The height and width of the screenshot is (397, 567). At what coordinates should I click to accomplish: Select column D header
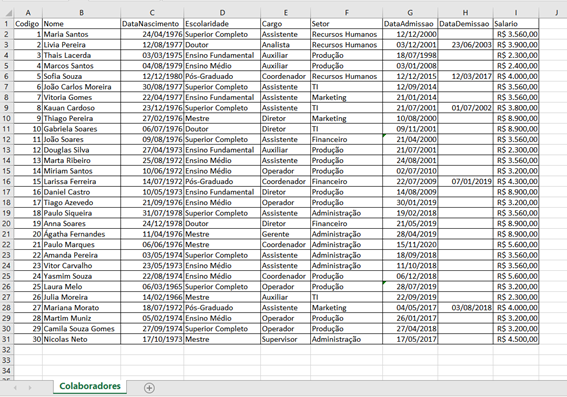pyautogui.click(x=222, y=13)
